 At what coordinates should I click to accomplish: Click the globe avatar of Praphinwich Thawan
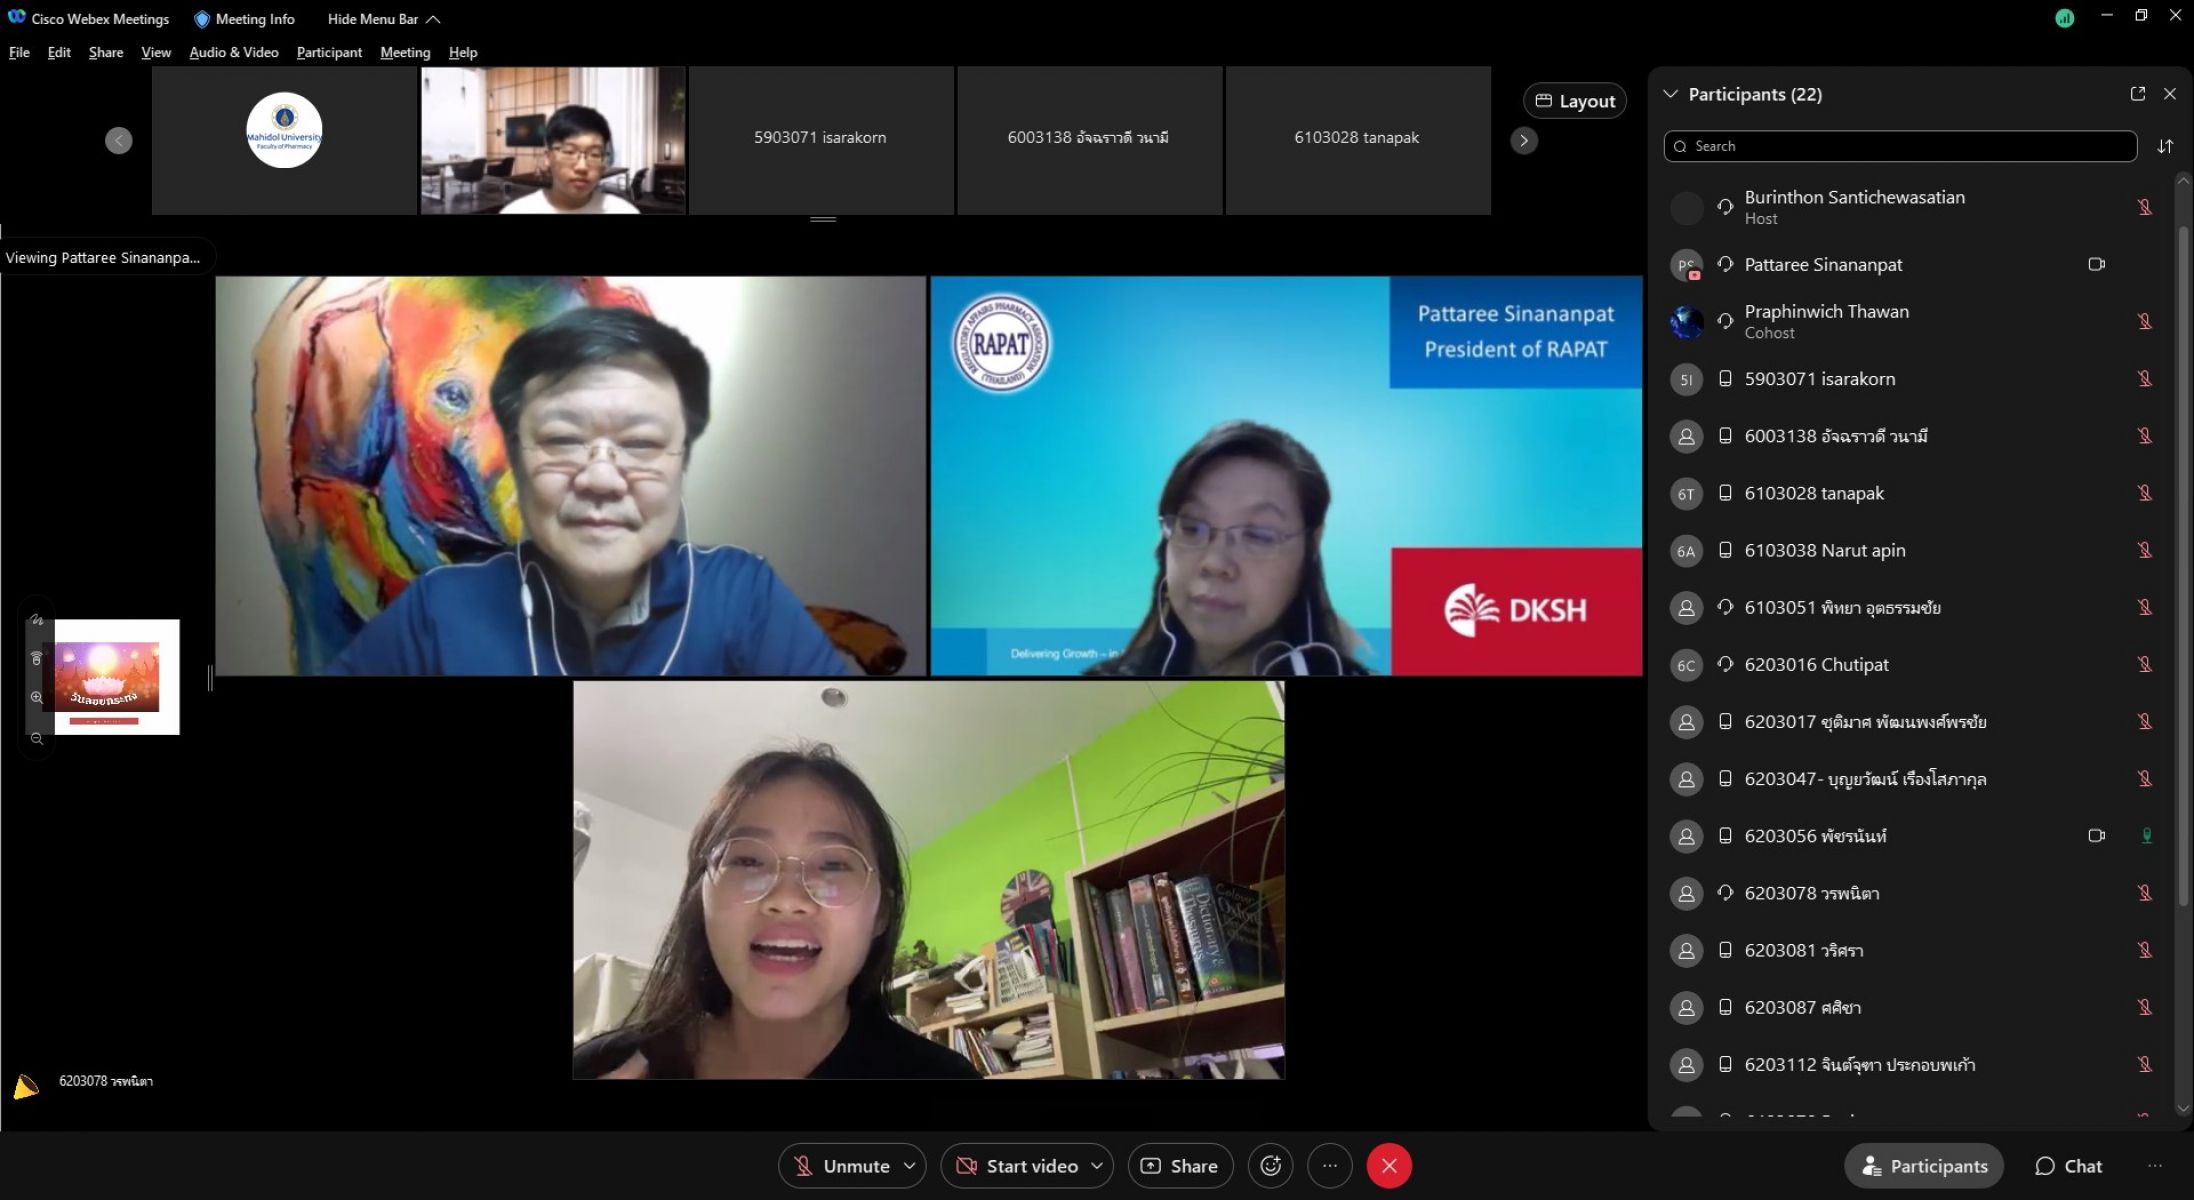(1687, 322)
